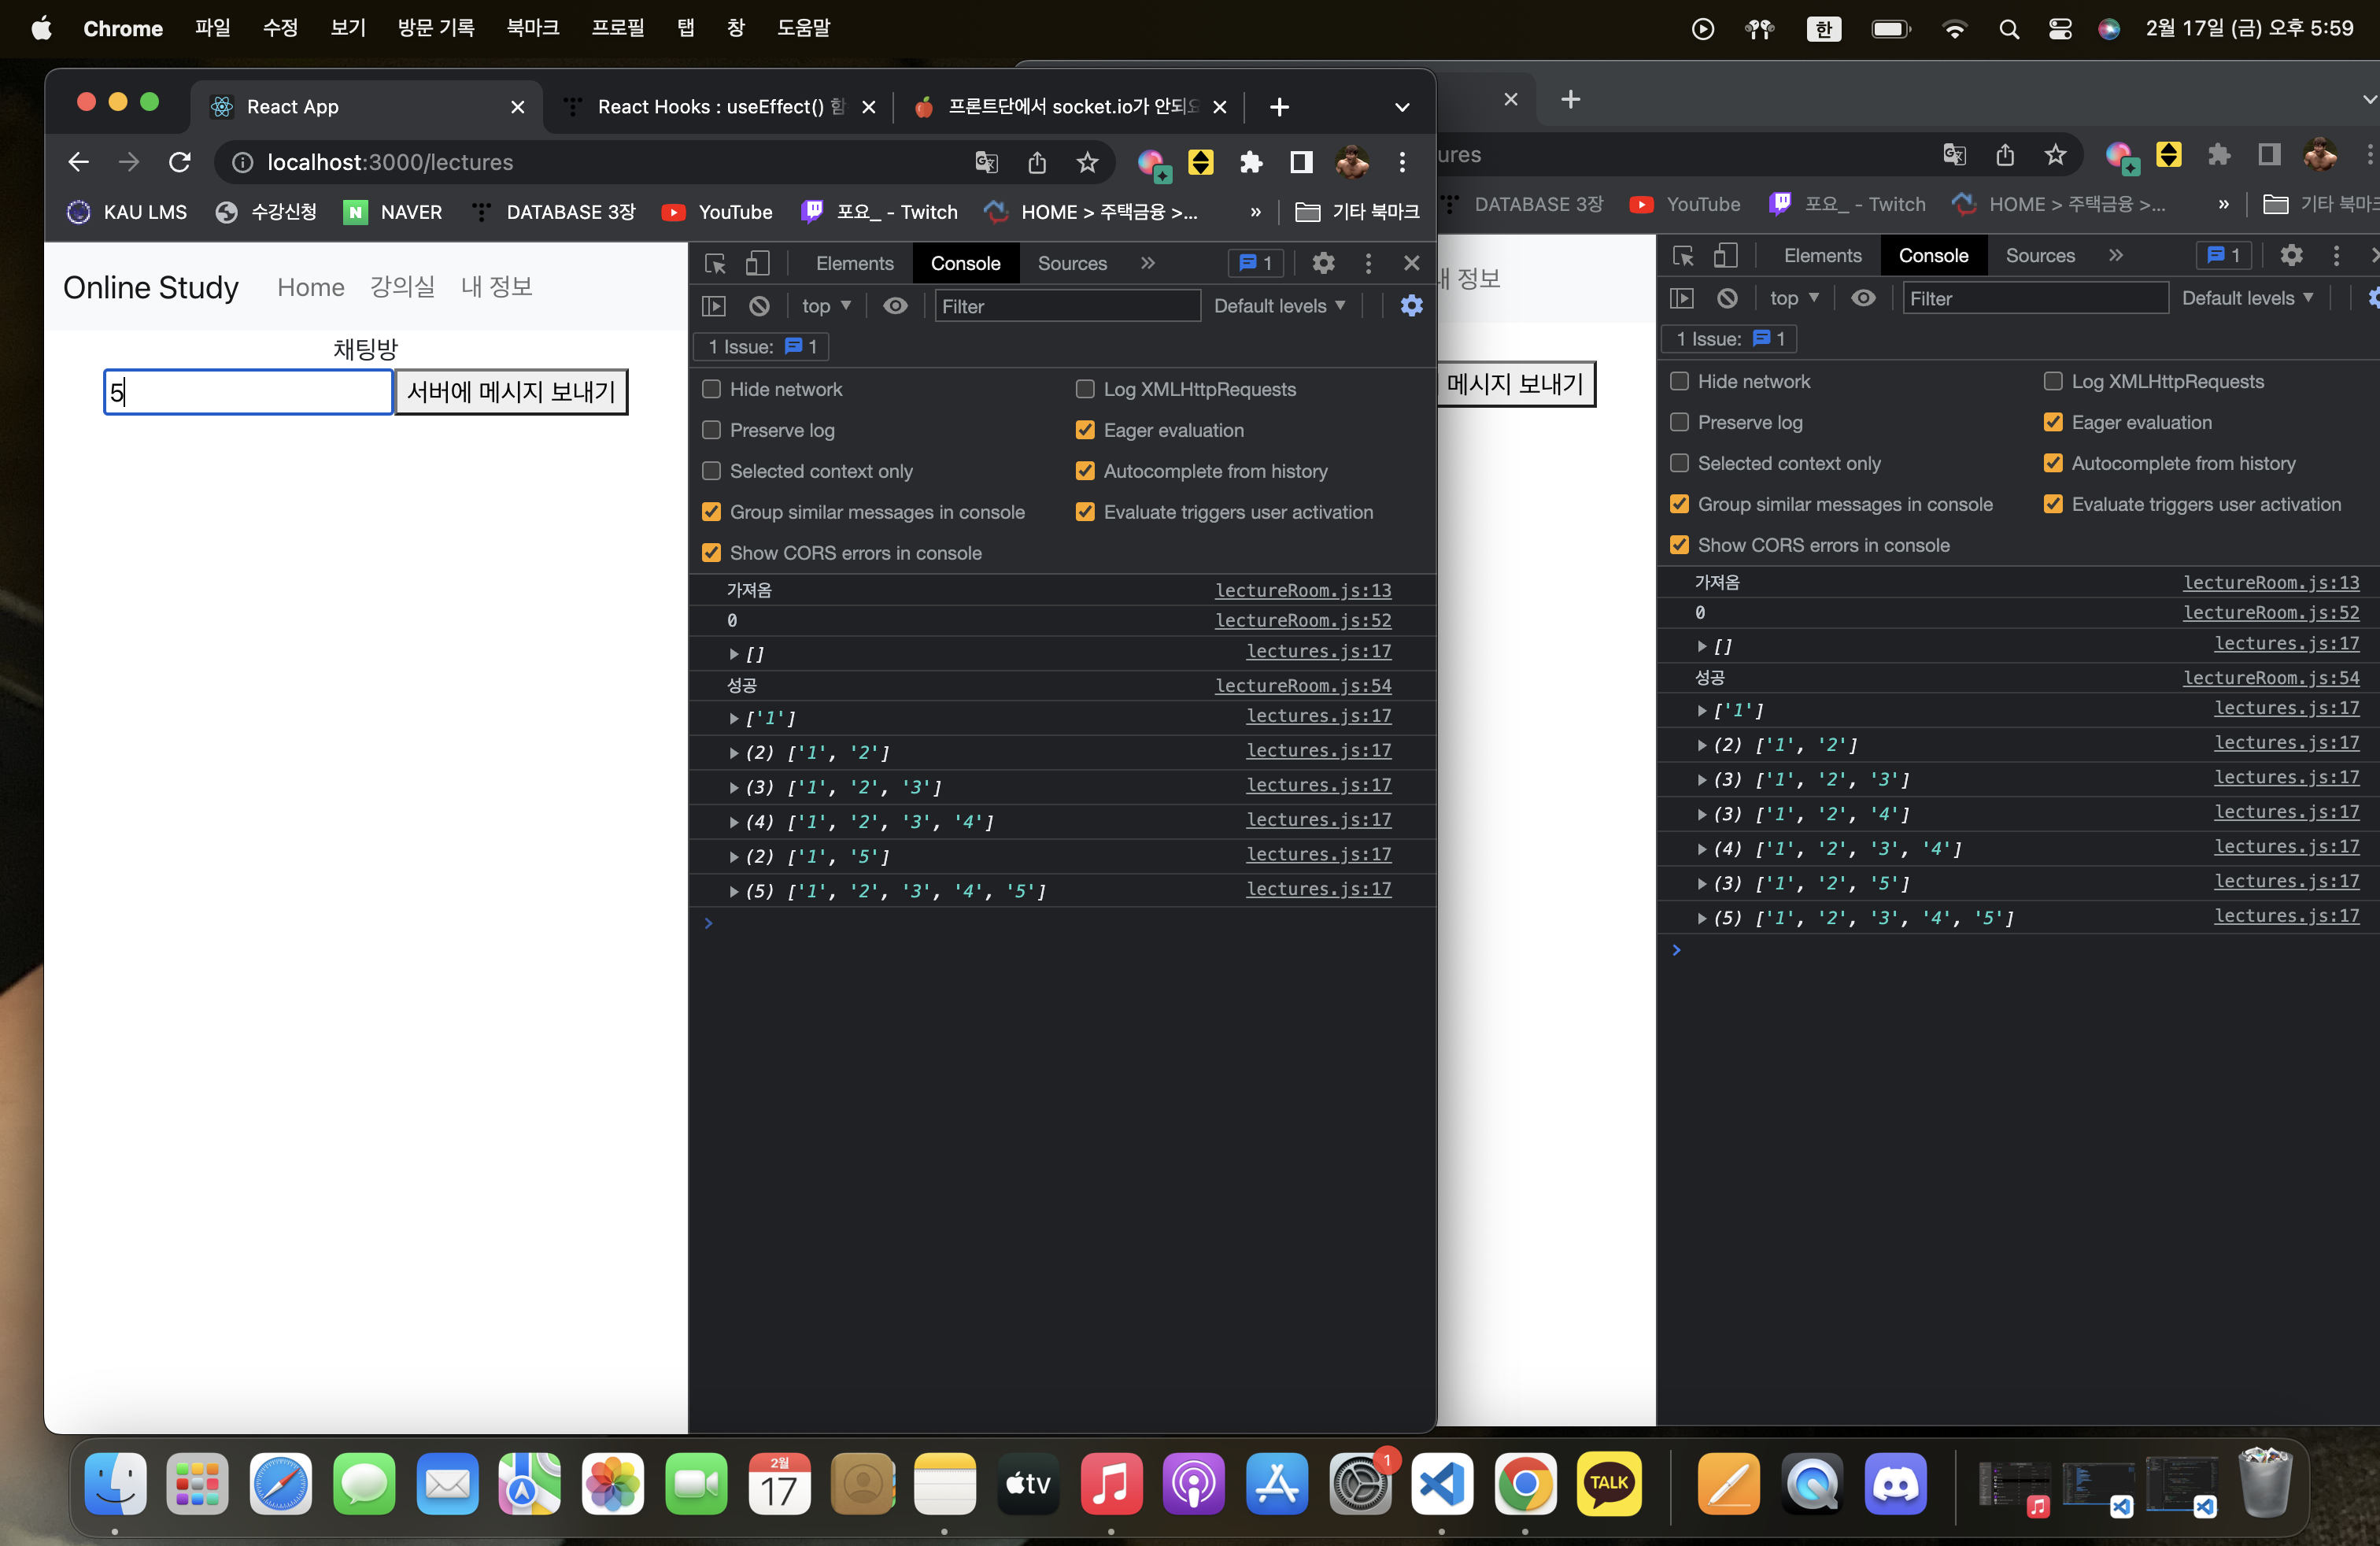The height and width of the screenshot is (1546, 2380).
Task: Switch to Sources tab in background DevTools
Action: 2040,255
